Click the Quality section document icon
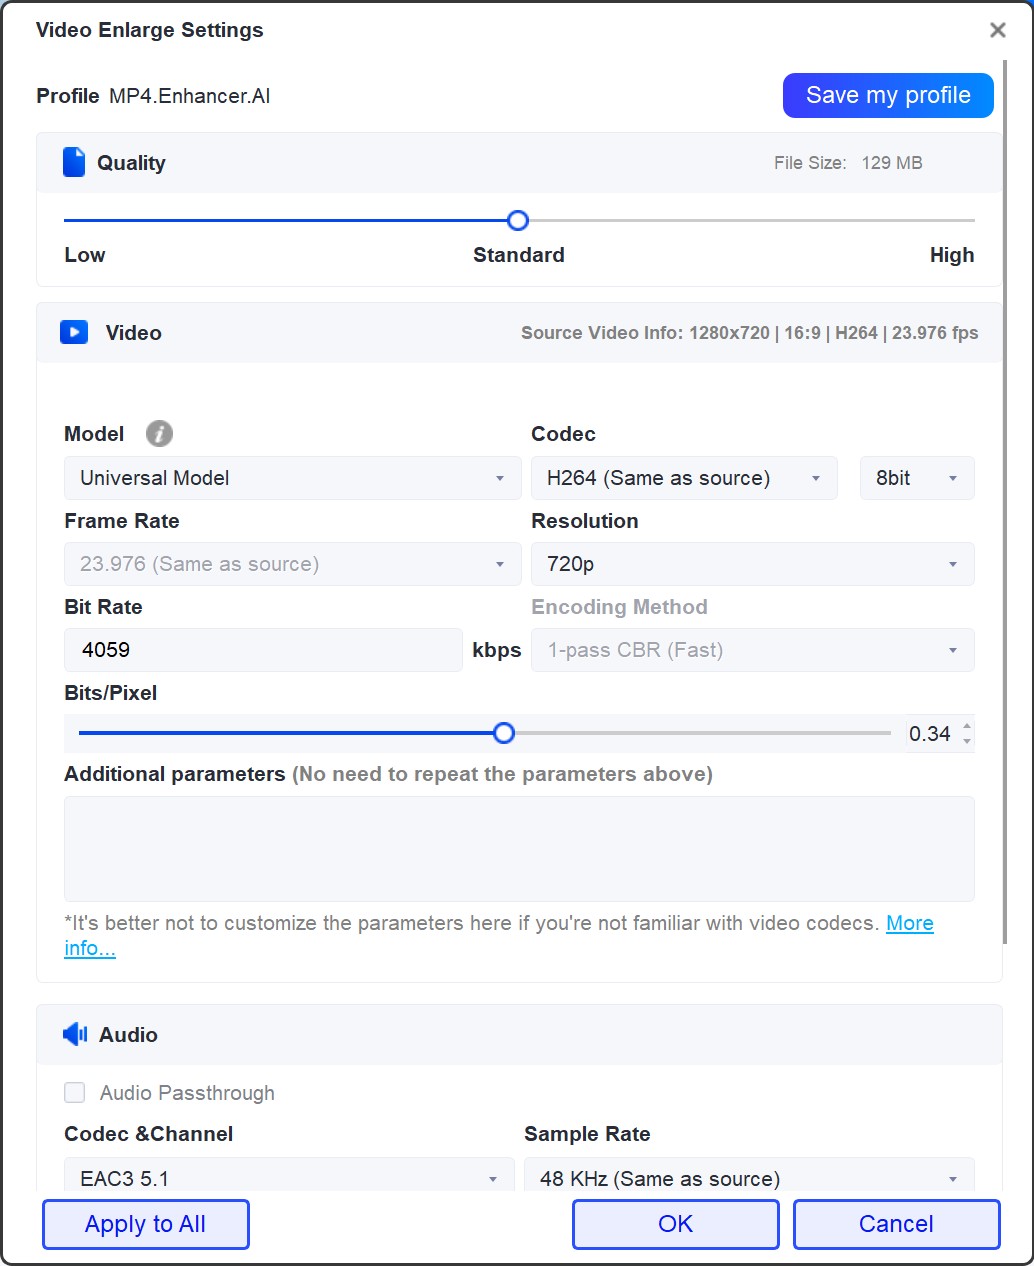 (x=73, y=161)
